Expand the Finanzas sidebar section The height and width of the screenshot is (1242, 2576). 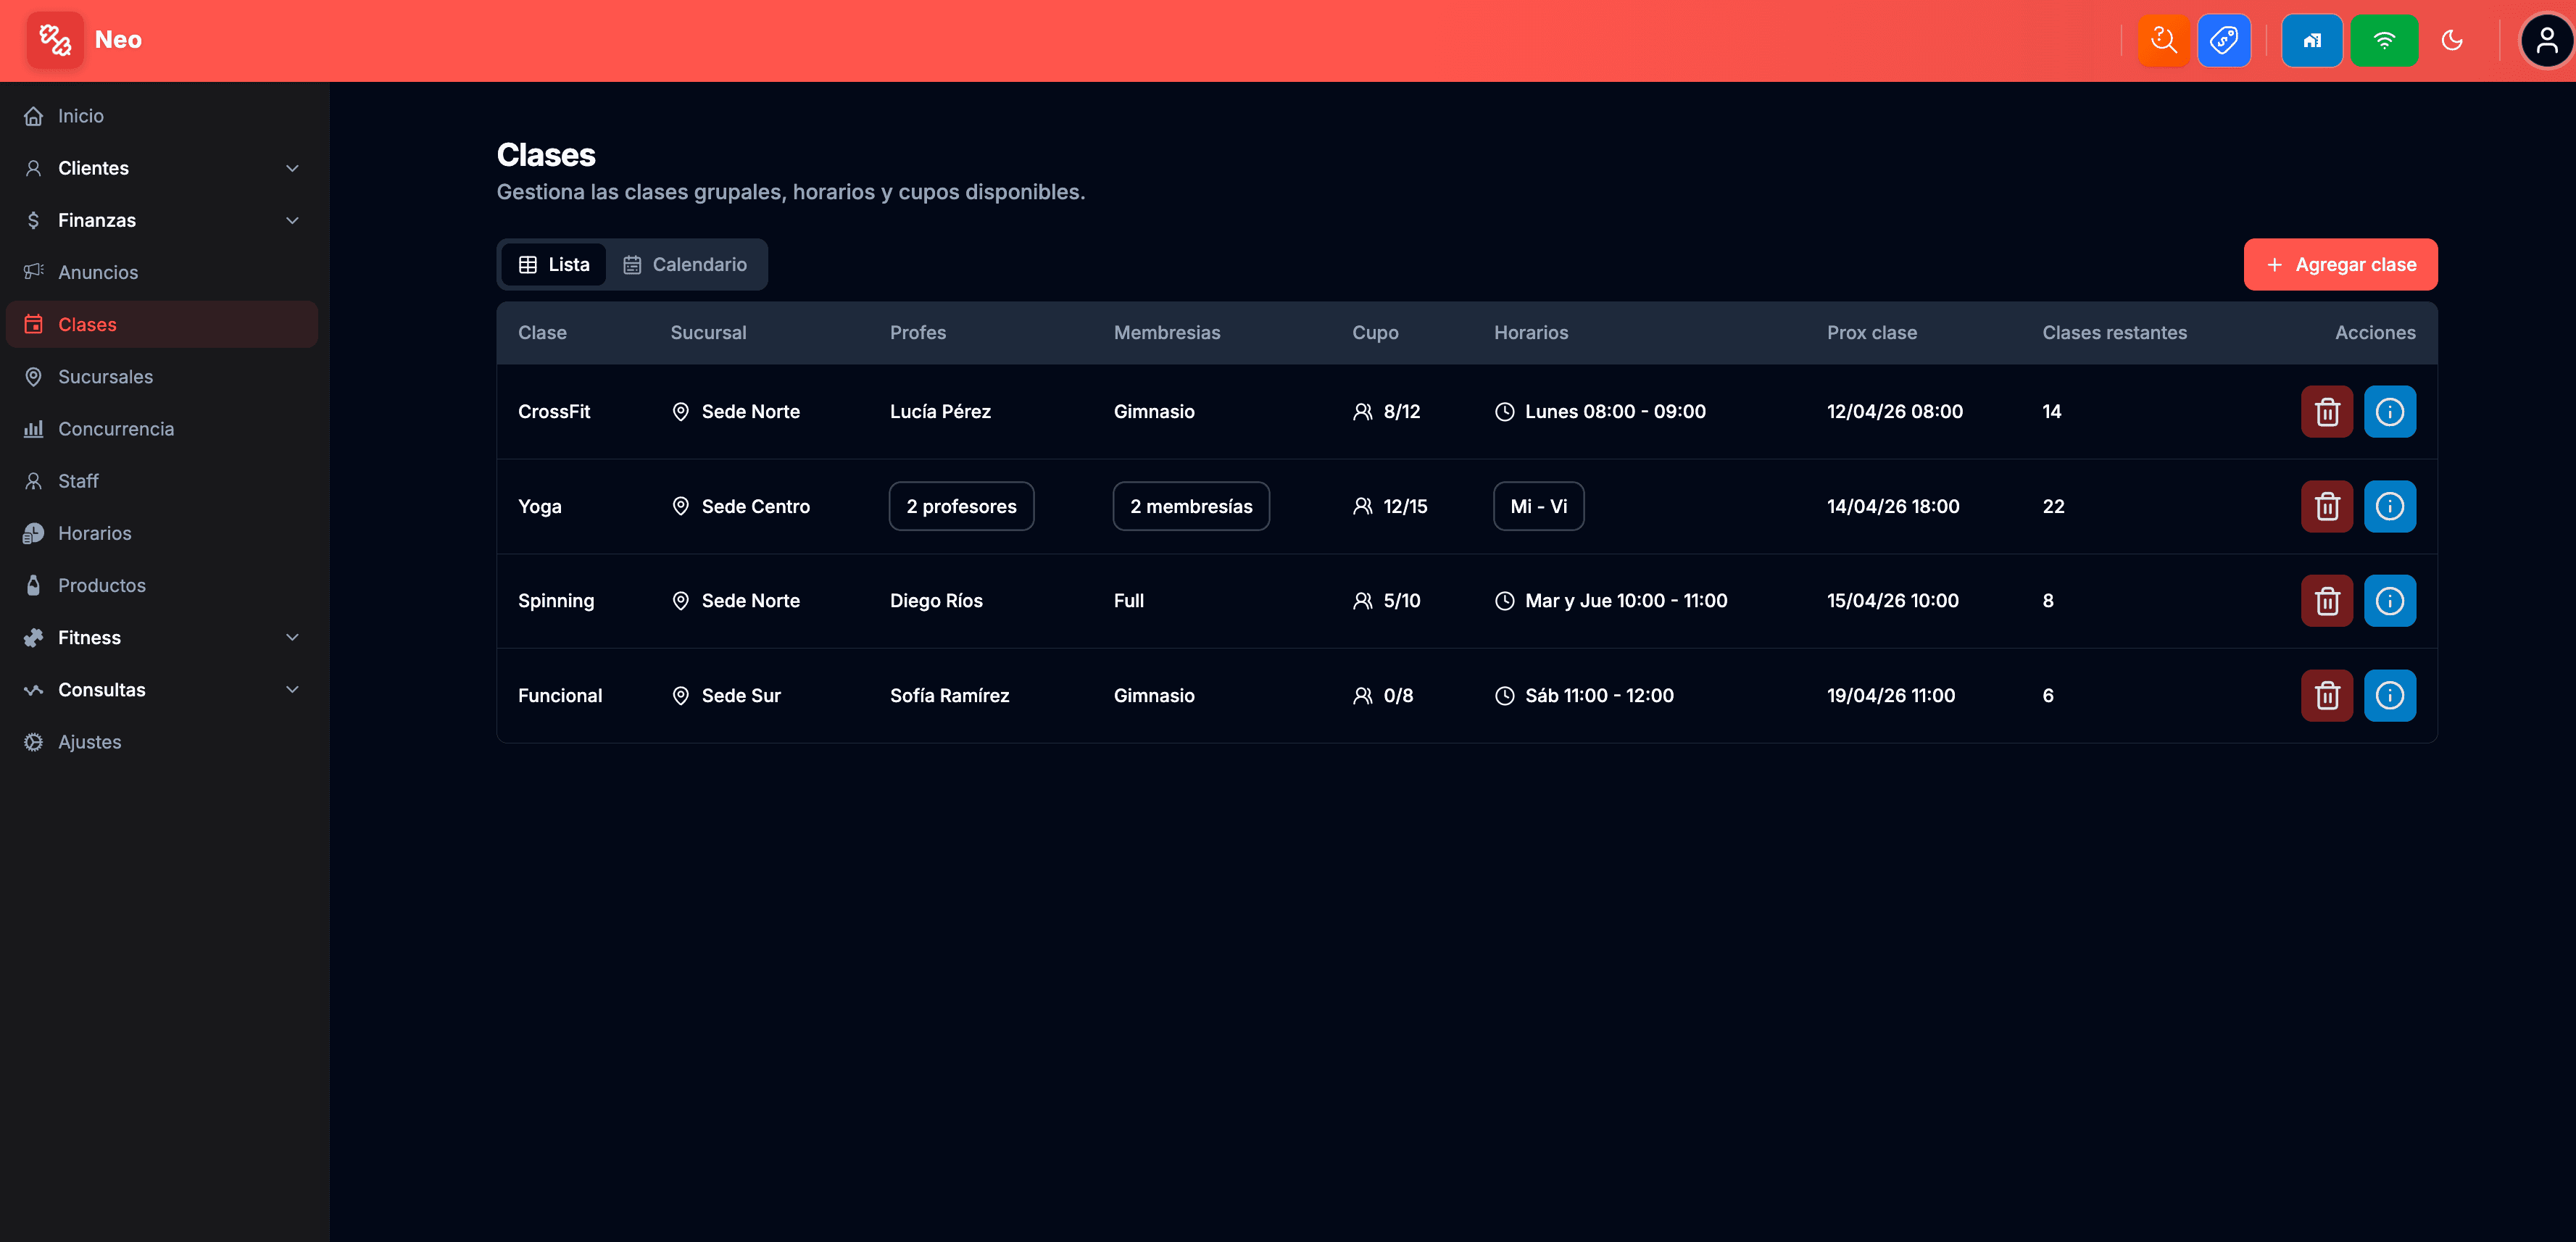(162, 220)
